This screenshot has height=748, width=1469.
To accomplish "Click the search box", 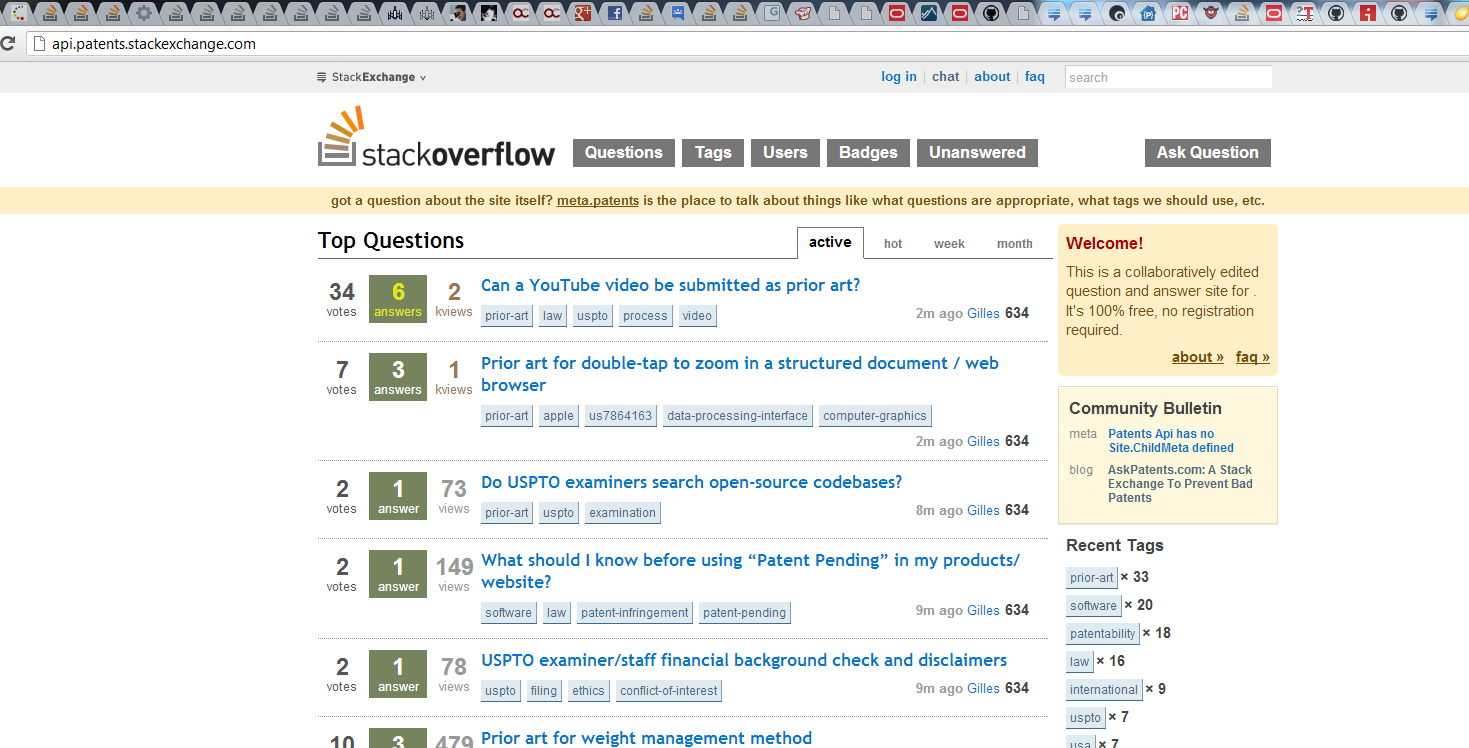I will pos(1168,77).
